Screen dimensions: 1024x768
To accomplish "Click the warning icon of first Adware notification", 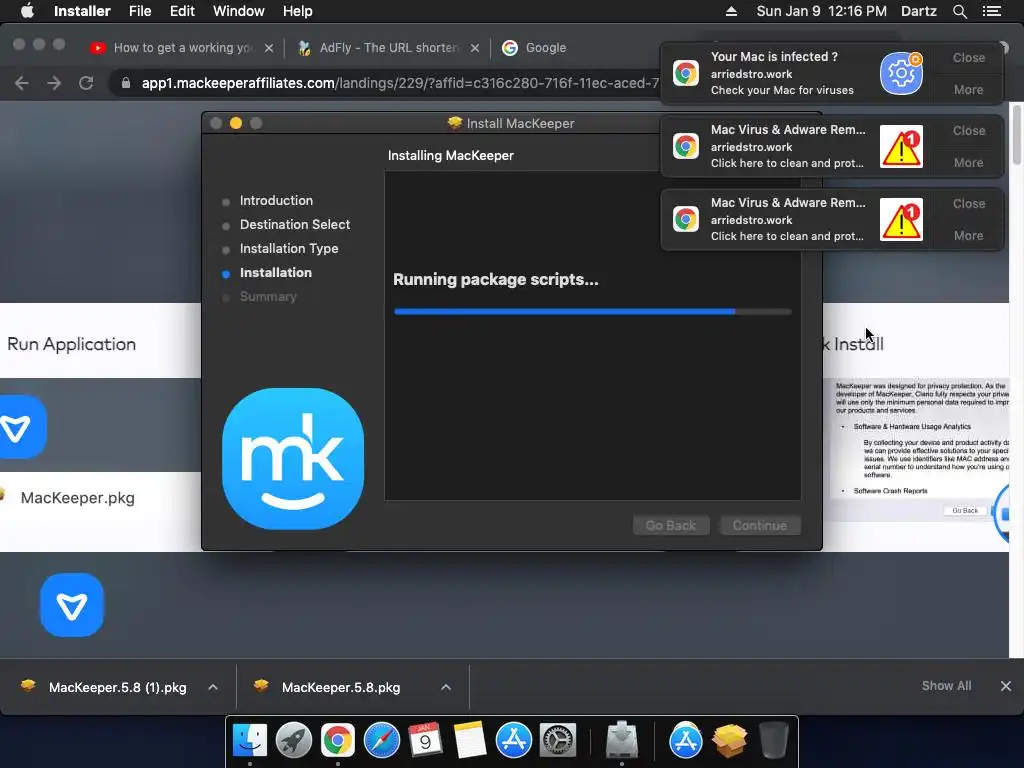I will [x=901, y=146].
